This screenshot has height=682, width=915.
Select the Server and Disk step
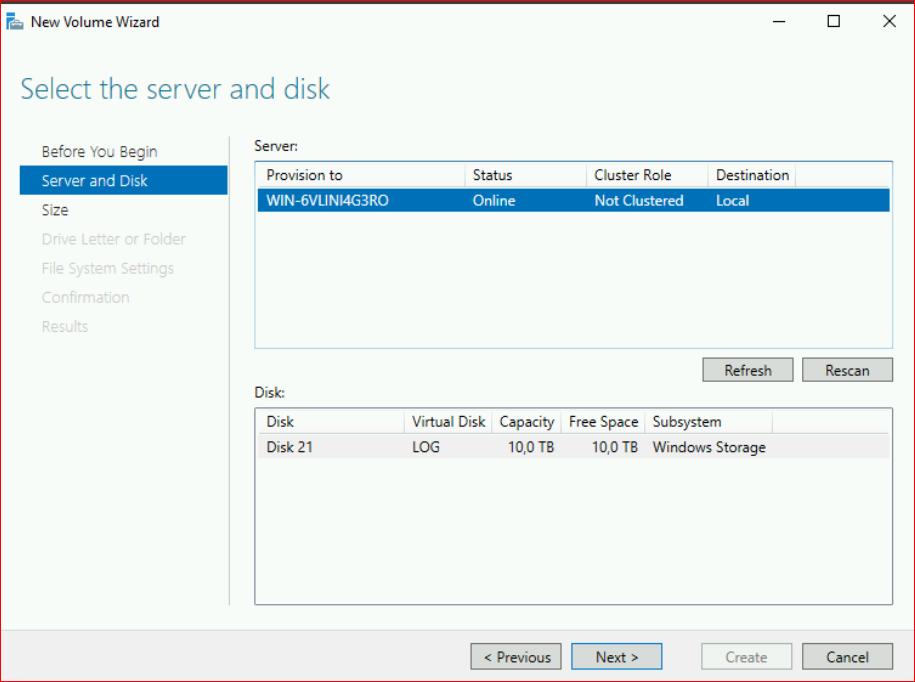[95, 181]
